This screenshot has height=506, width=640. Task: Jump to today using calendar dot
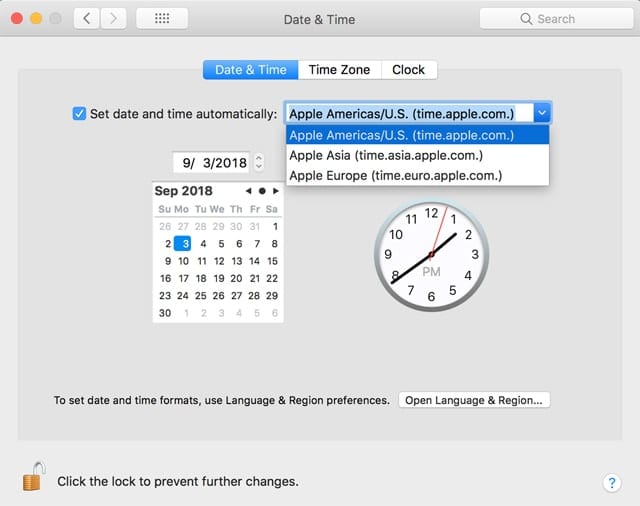(x=261, y=191)
